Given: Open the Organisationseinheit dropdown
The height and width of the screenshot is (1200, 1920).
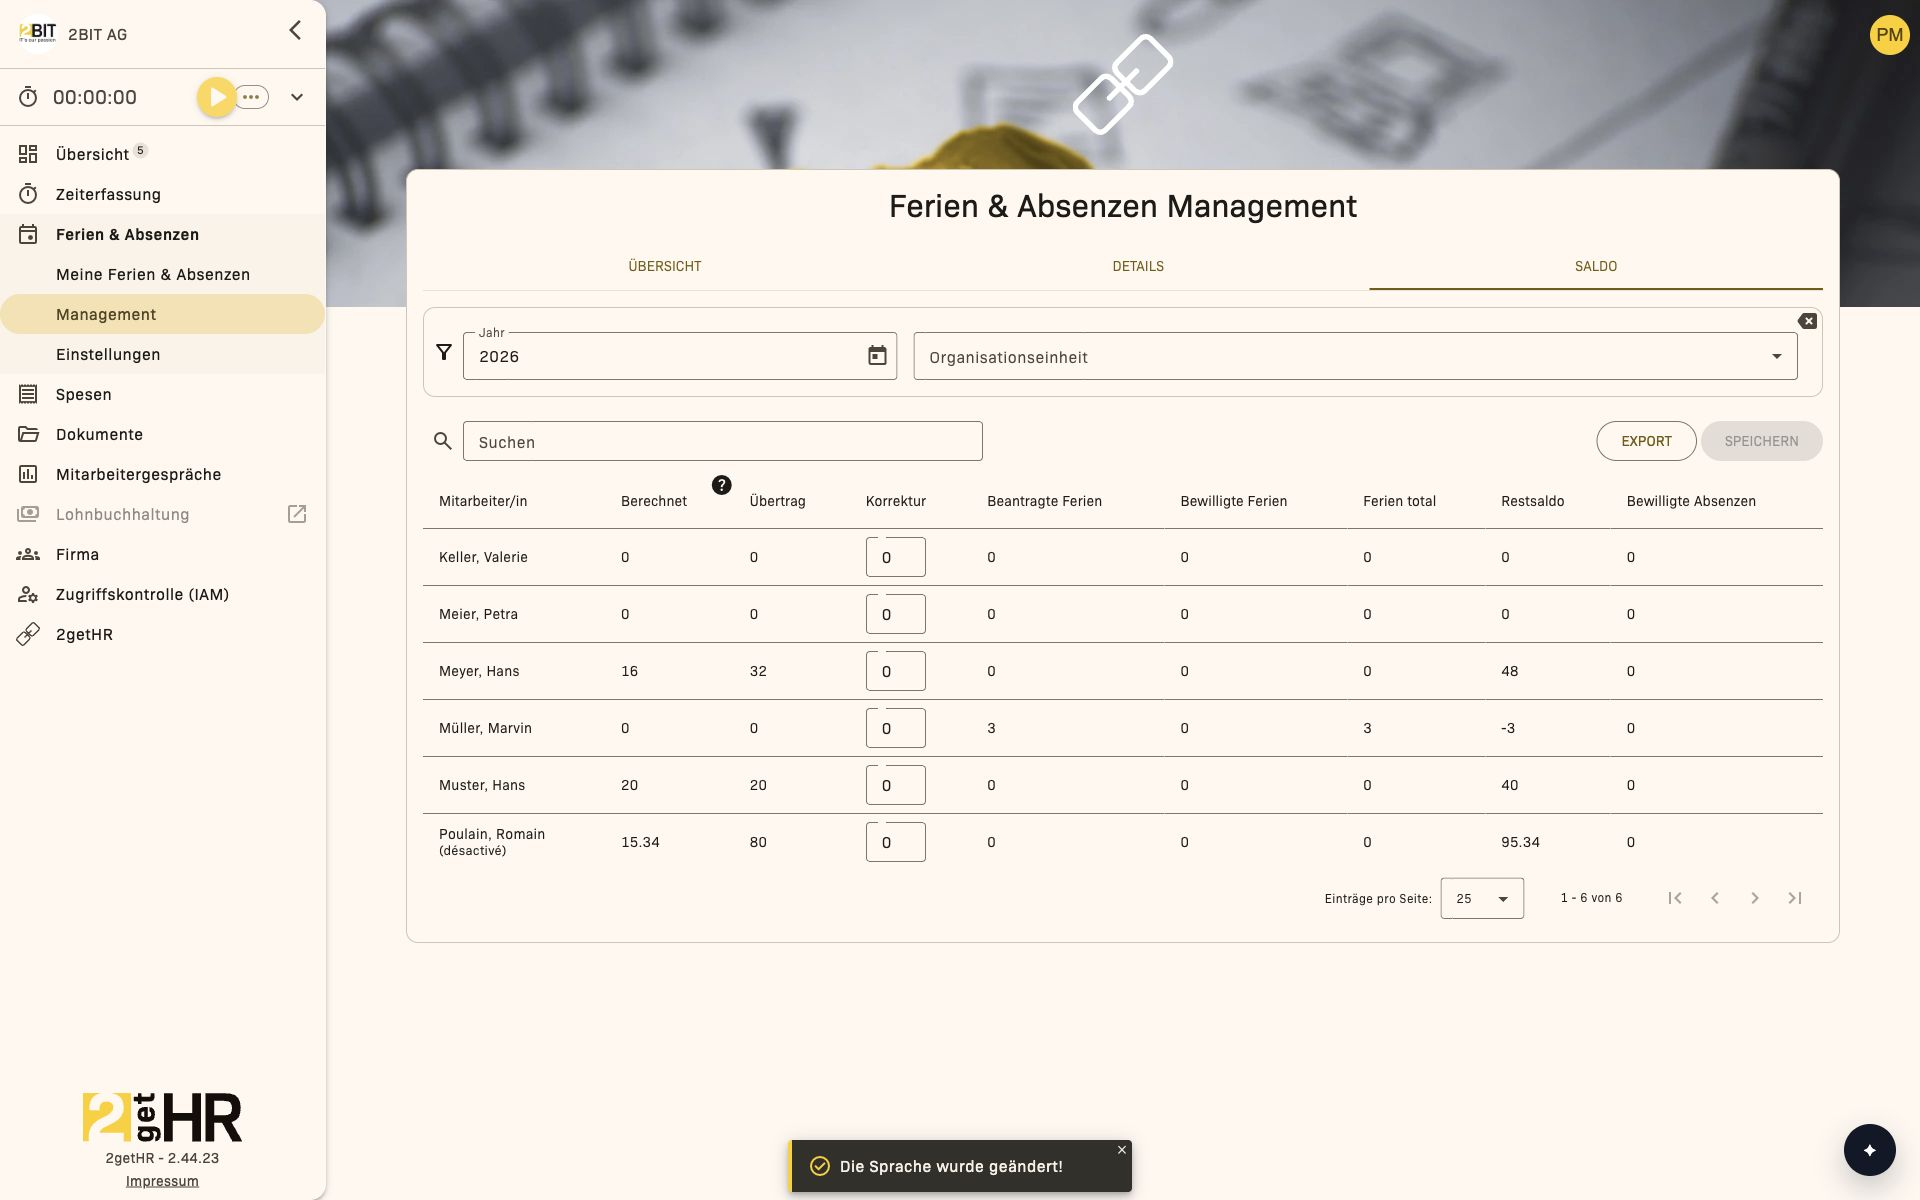Looking at the screenshot, I should click(x=1355, y=356).
